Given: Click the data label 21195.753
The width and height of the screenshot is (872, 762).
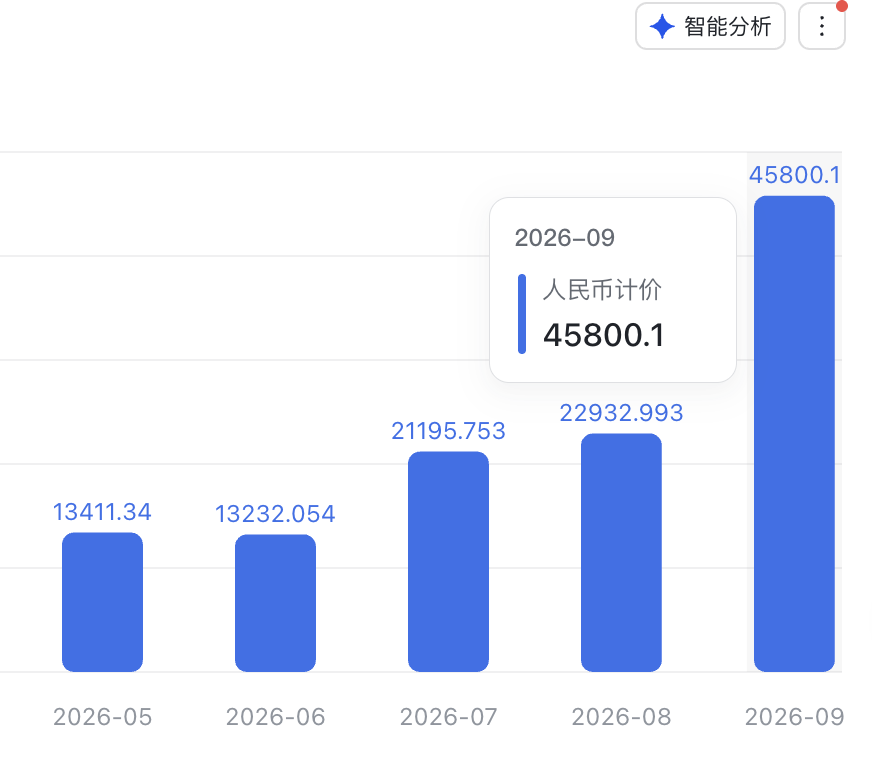Looking at the screenshot, I should pyautogui.click(x=448, y=431).
